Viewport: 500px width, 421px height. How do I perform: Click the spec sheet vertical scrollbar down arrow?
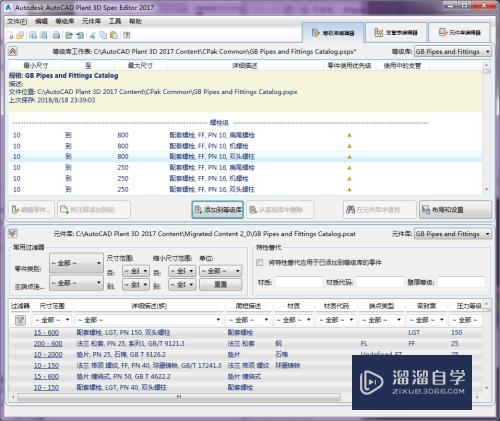coord(486,189)
